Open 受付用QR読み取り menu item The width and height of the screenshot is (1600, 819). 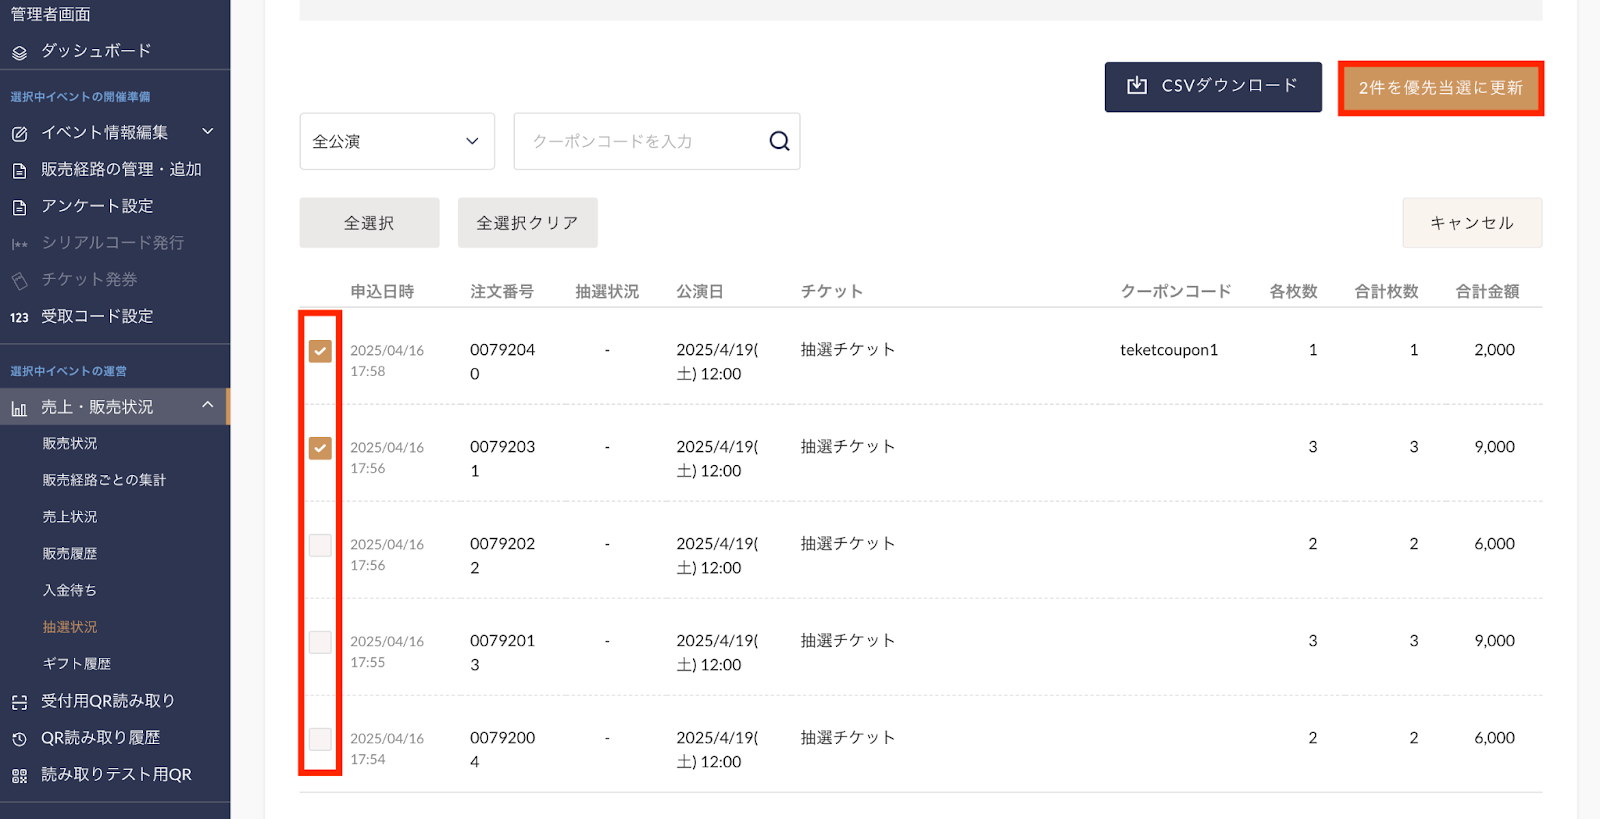coord(108,701)
